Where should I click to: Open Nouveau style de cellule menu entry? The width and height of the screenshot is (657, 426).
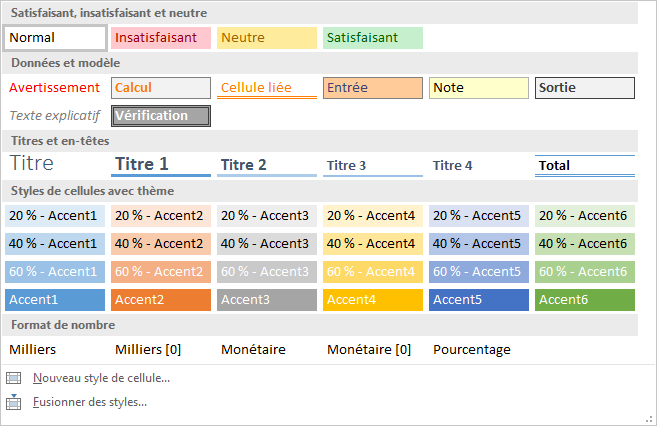[101, 378]
